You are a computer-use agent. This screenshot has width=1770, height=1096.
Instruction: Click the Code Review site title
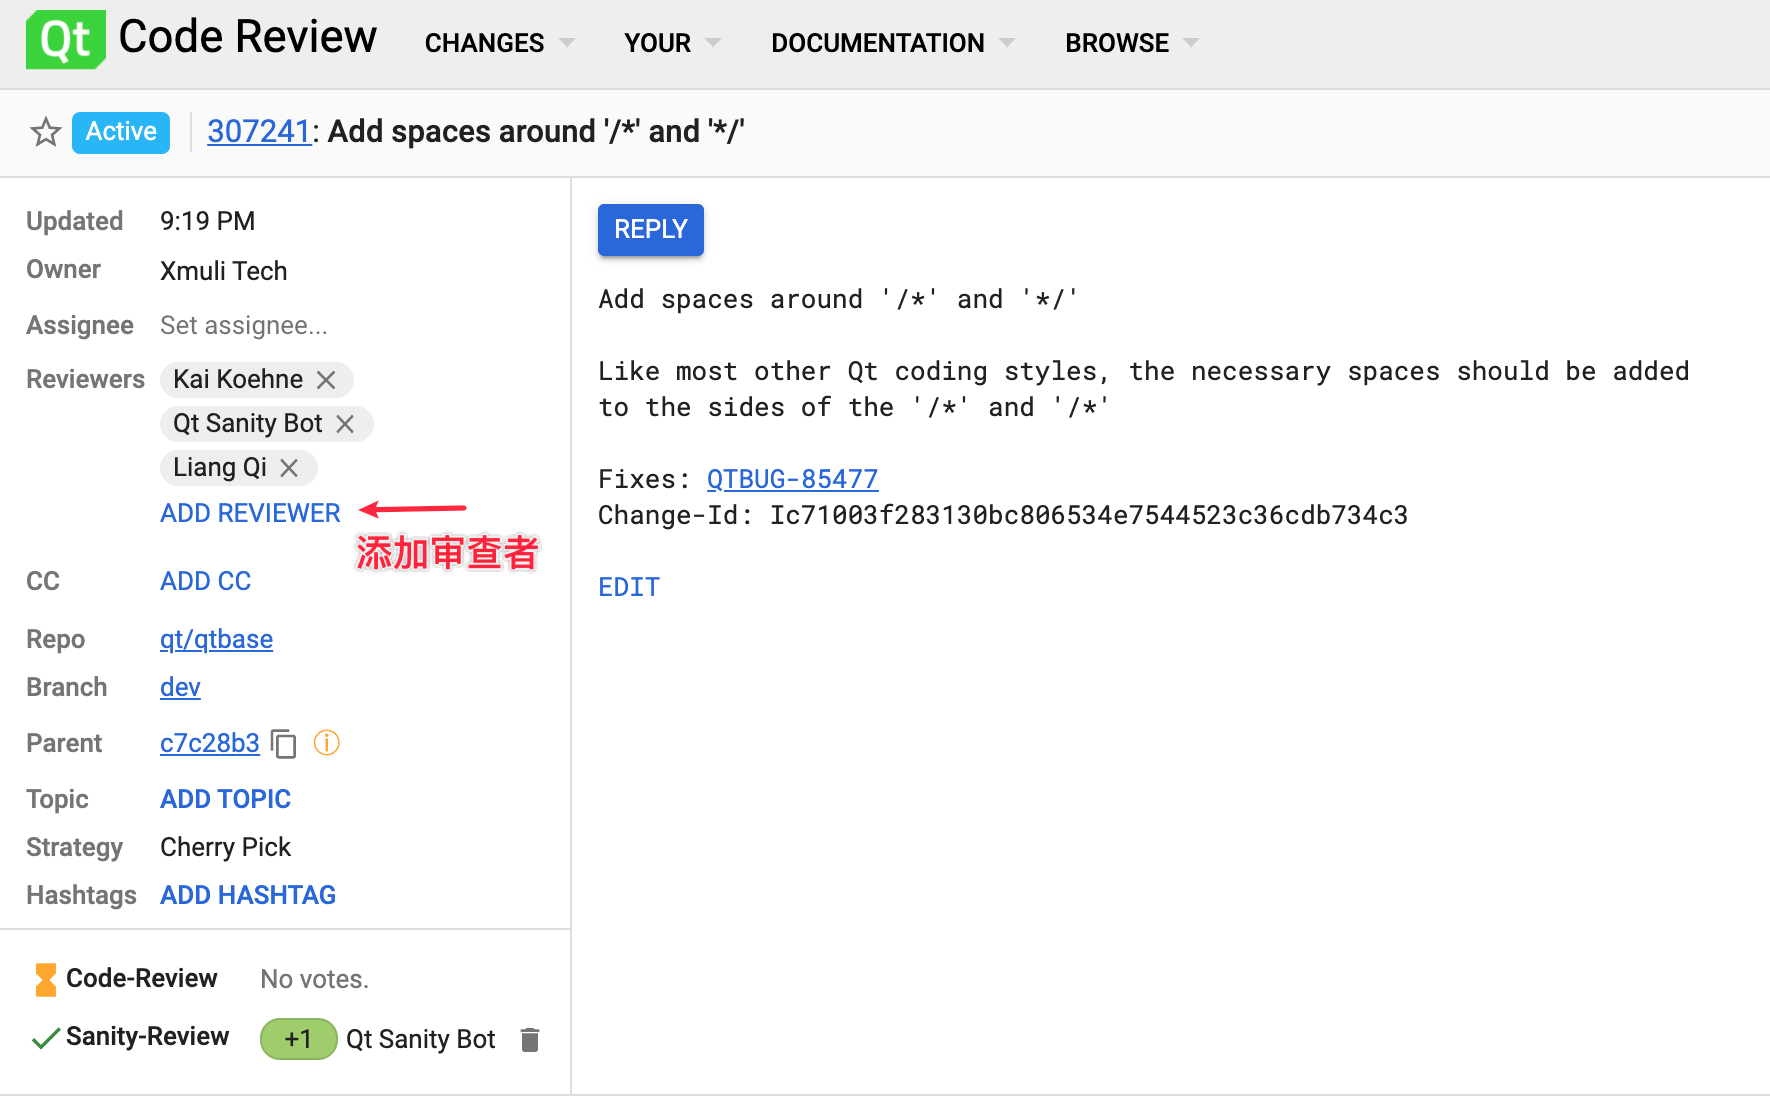(247, 37)
